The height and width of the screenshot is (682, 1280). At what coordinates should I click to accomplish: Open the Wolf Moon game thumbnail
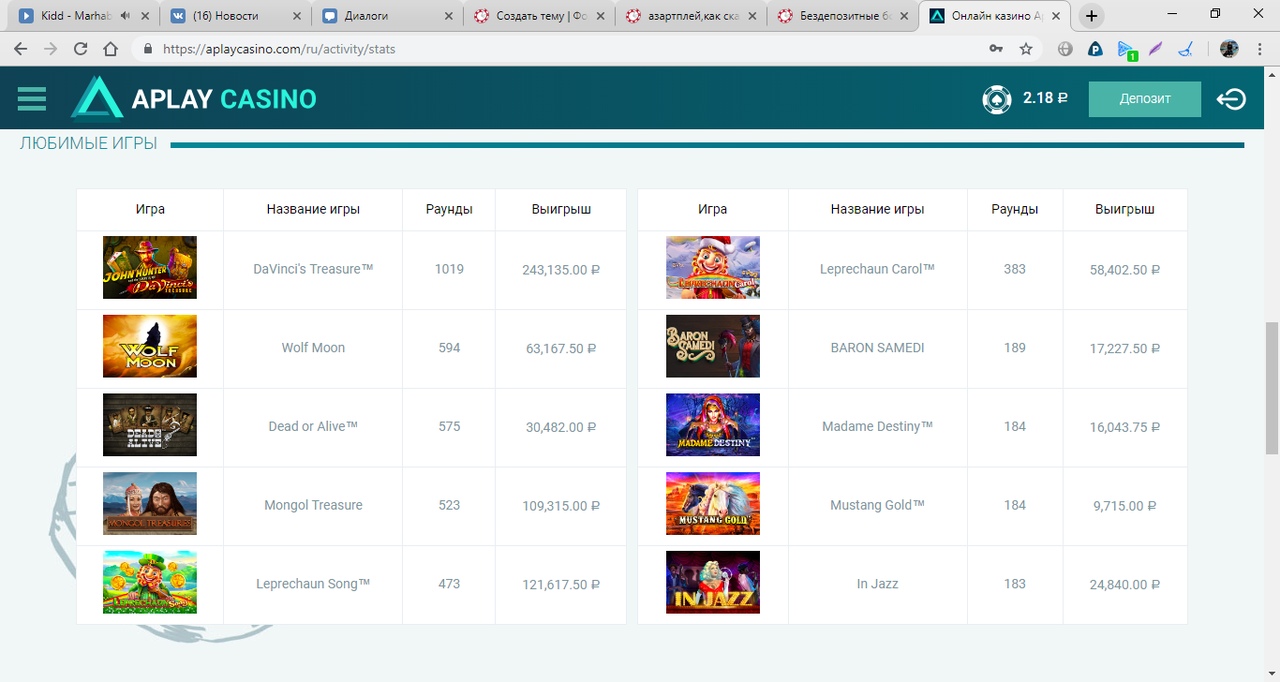pos(150,346)
